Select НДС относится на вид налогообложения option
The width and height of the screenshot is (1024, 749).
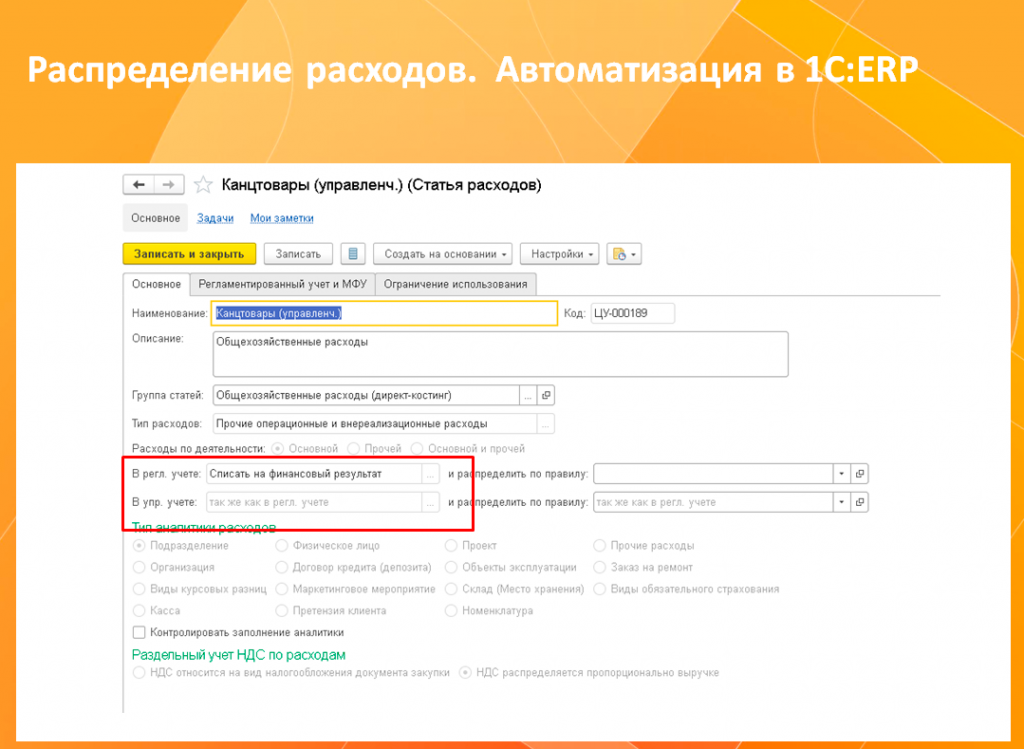[138, 673]
